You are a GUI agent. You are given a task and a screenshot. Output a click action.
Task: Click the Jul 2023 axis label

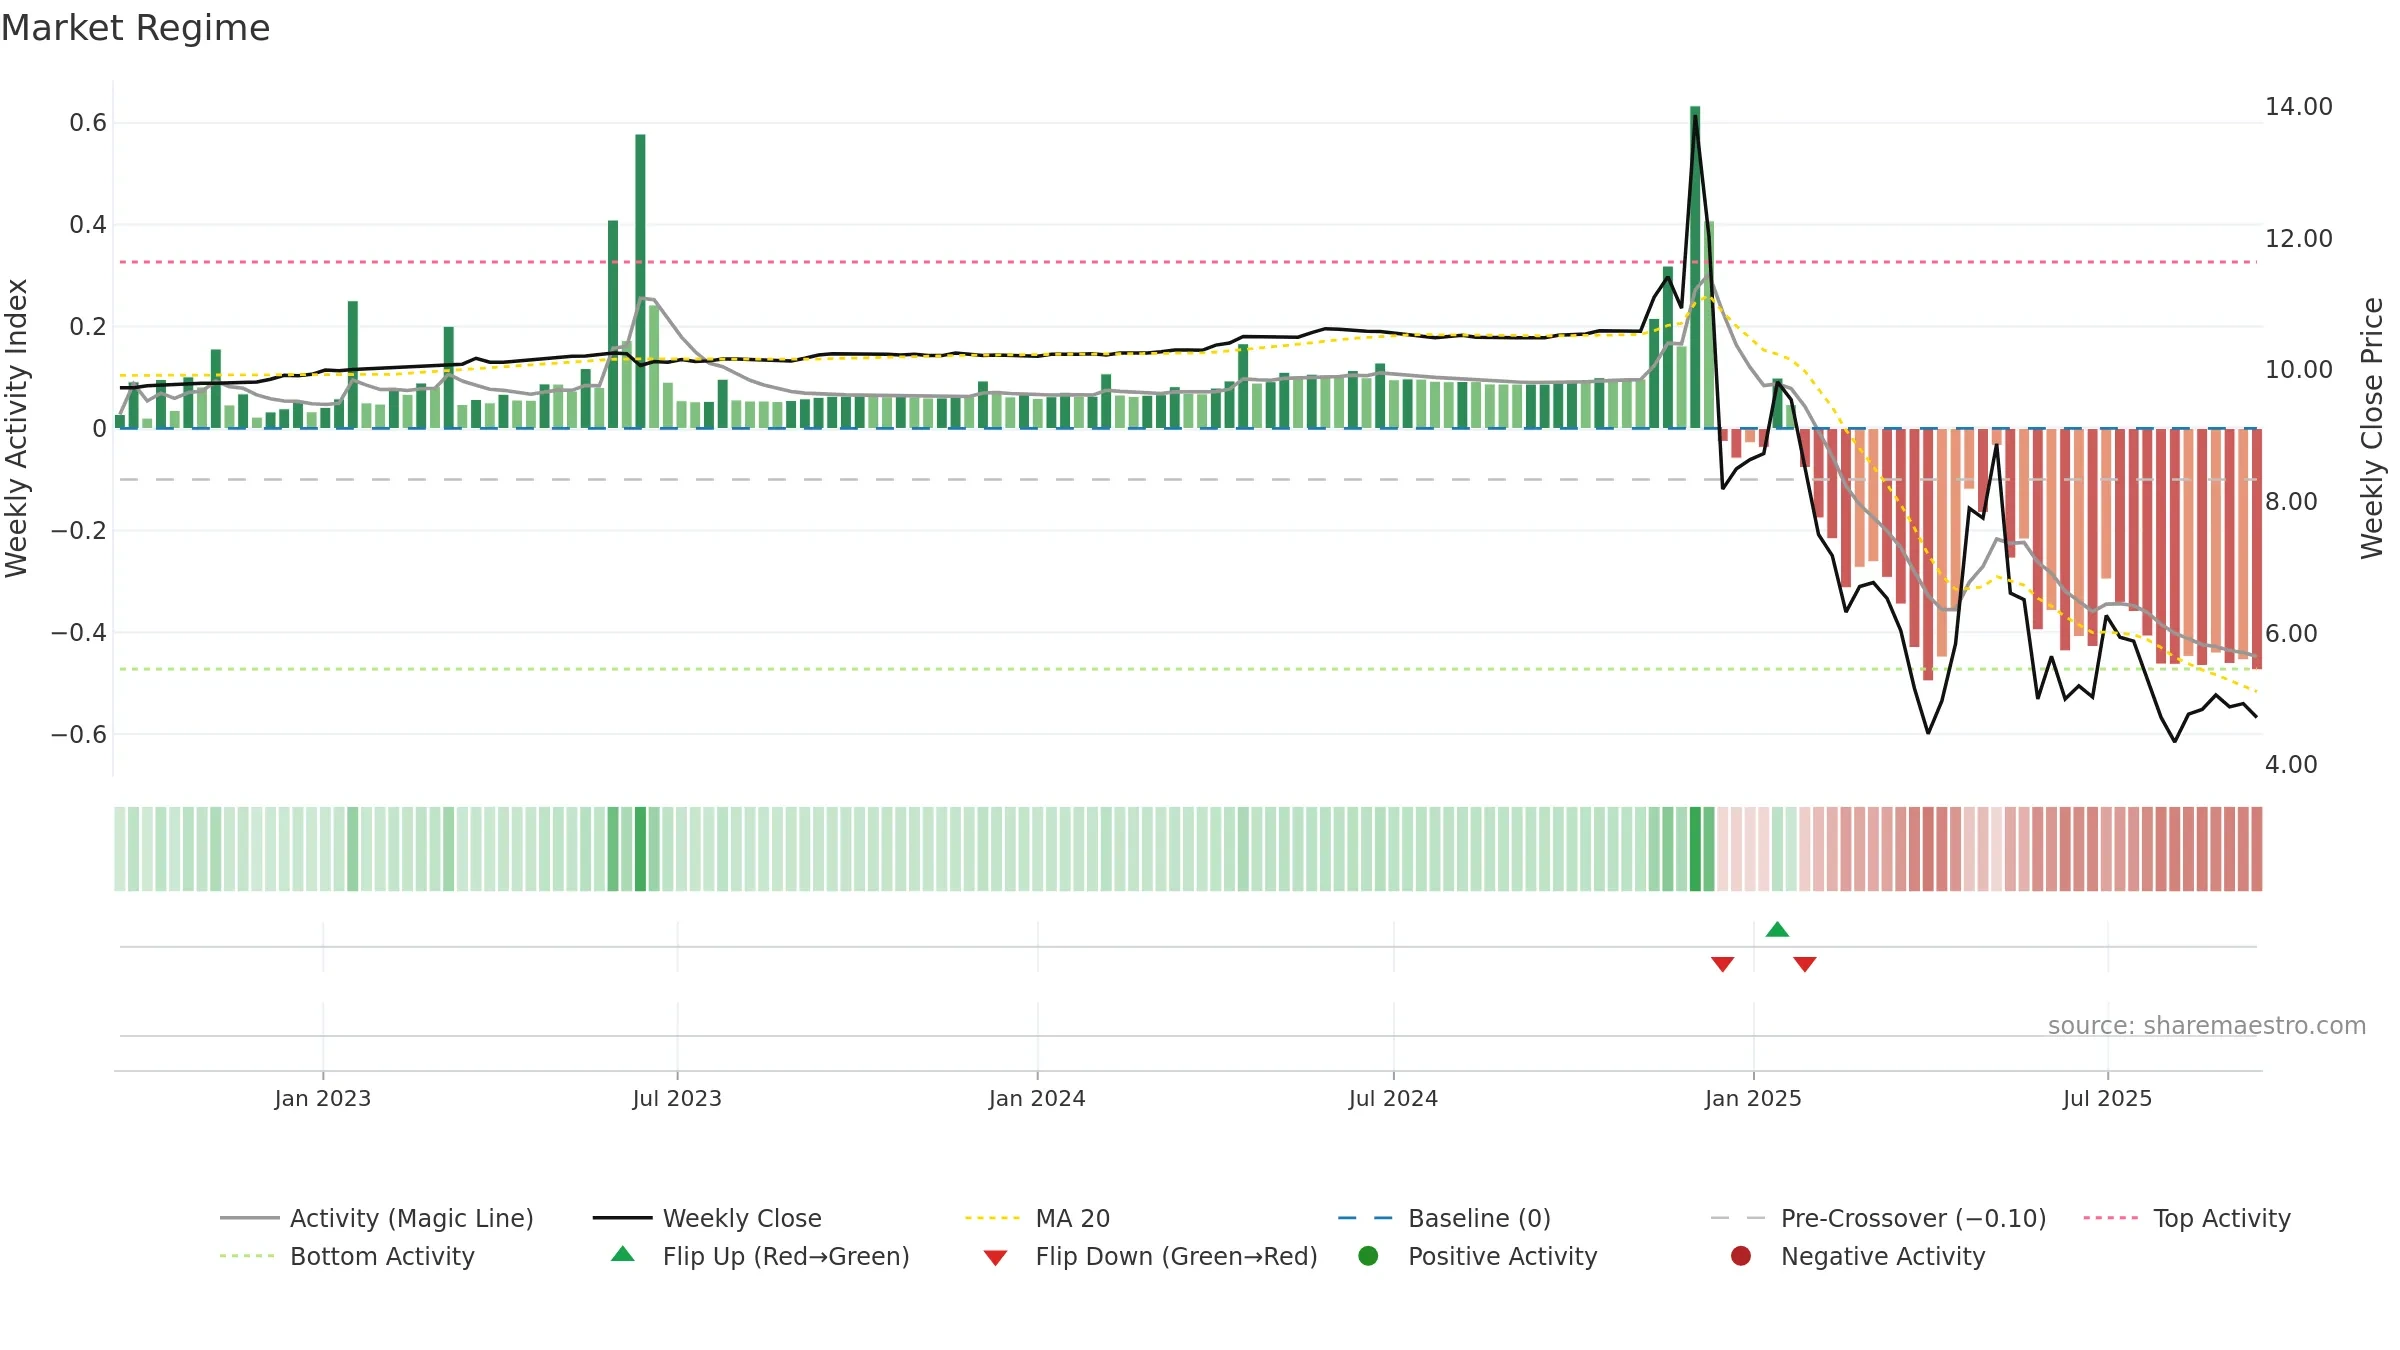[677, 1098]
